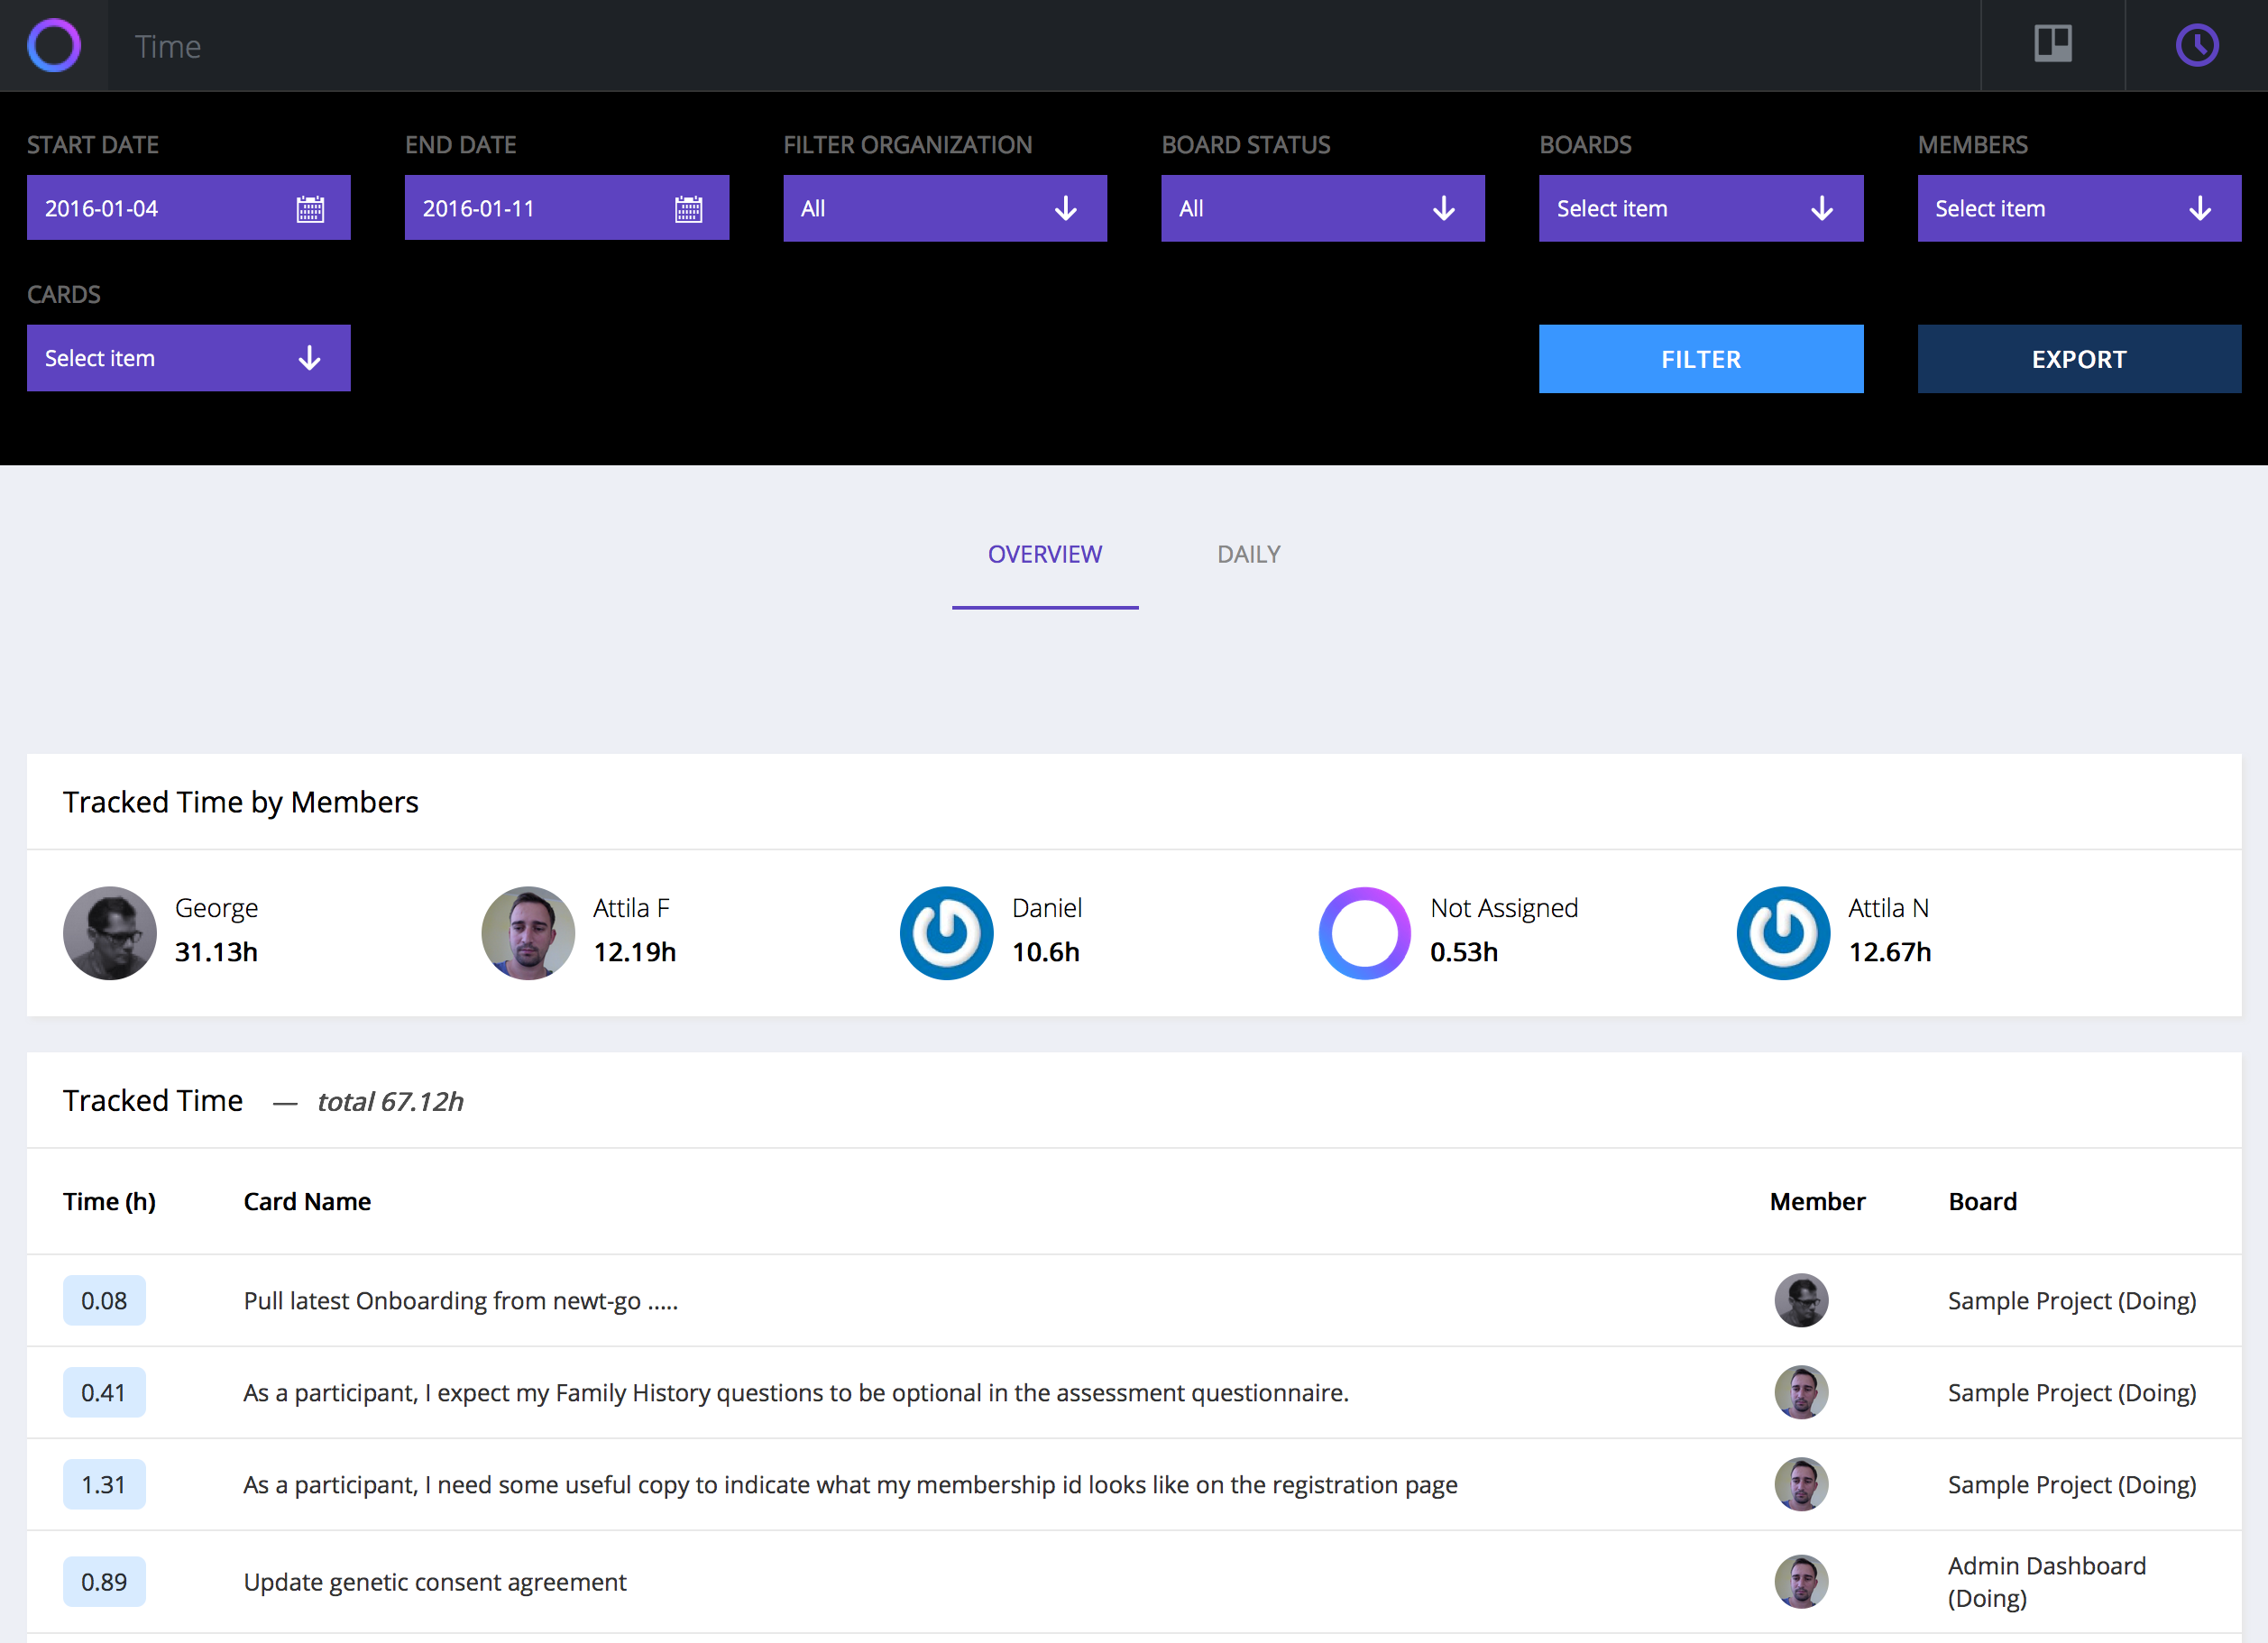Click the time tracking clock icon
This screenshot has width=2268, height=1643.
(2196, 45)
